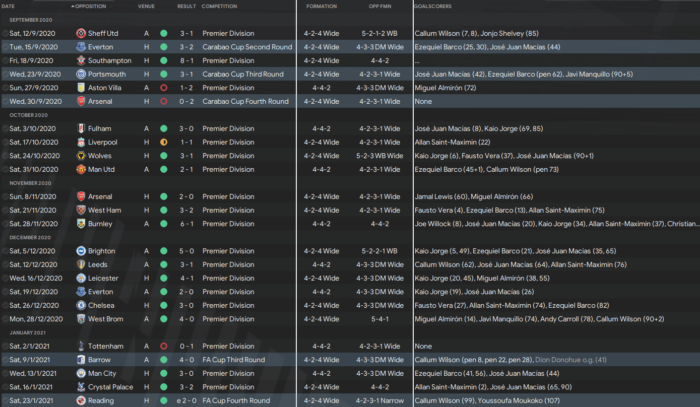Click the Chelsea club badge
This screenshot has width=700, height=407.
point(81,306)
